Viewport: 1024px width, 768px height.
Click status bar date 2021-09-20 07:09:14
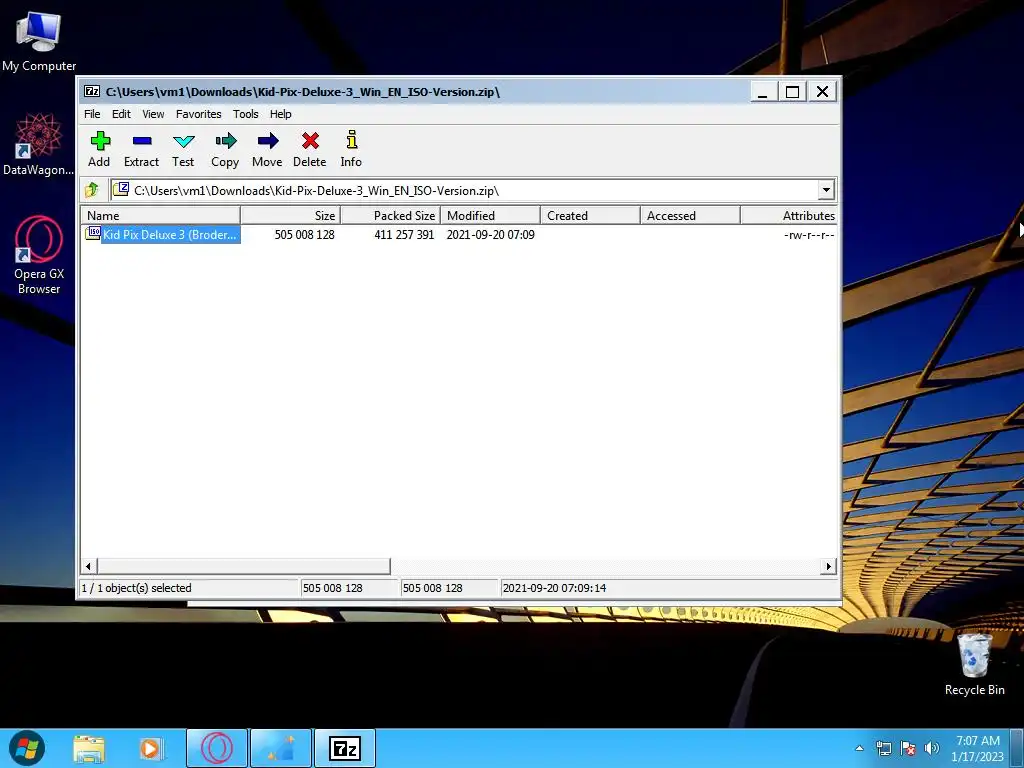pos(554,588)
